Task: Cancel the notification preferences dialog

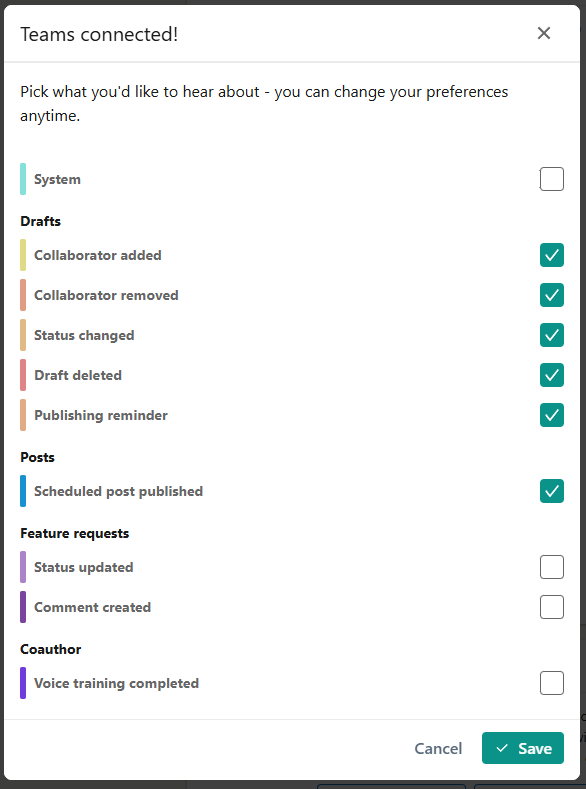Action: pyautogui.click(x=438, y=748)
